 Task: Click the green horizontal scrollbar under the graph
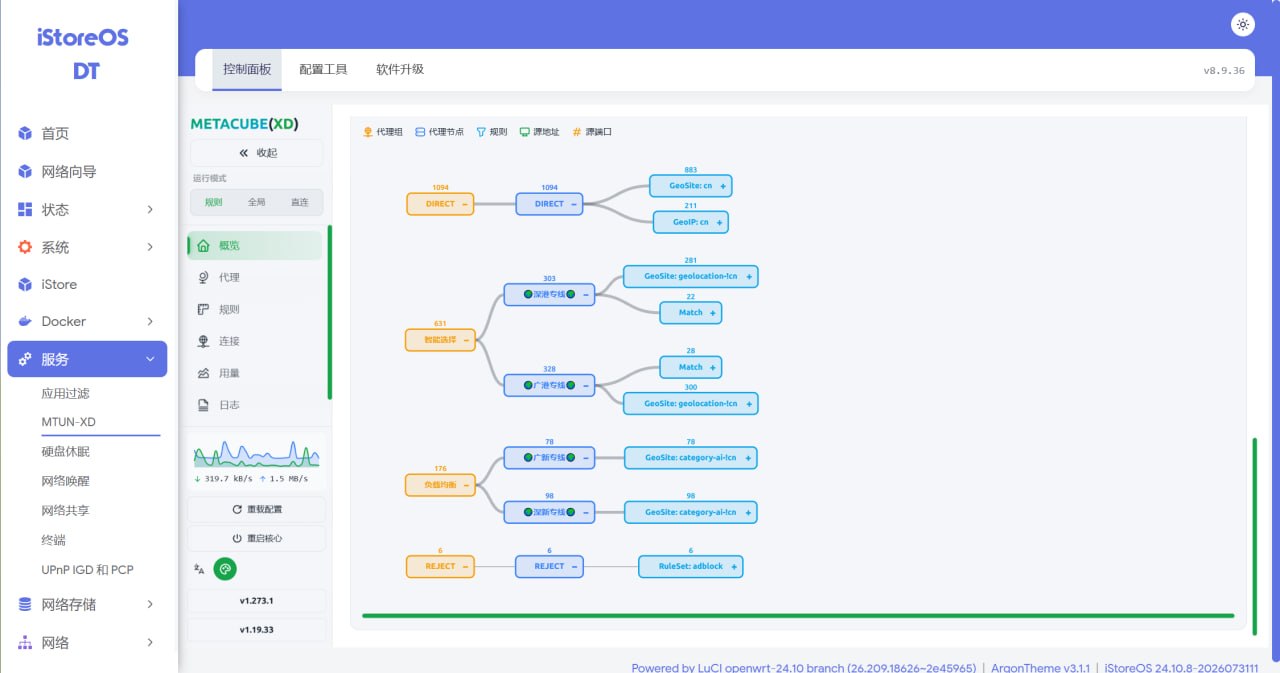pos(798,616)
